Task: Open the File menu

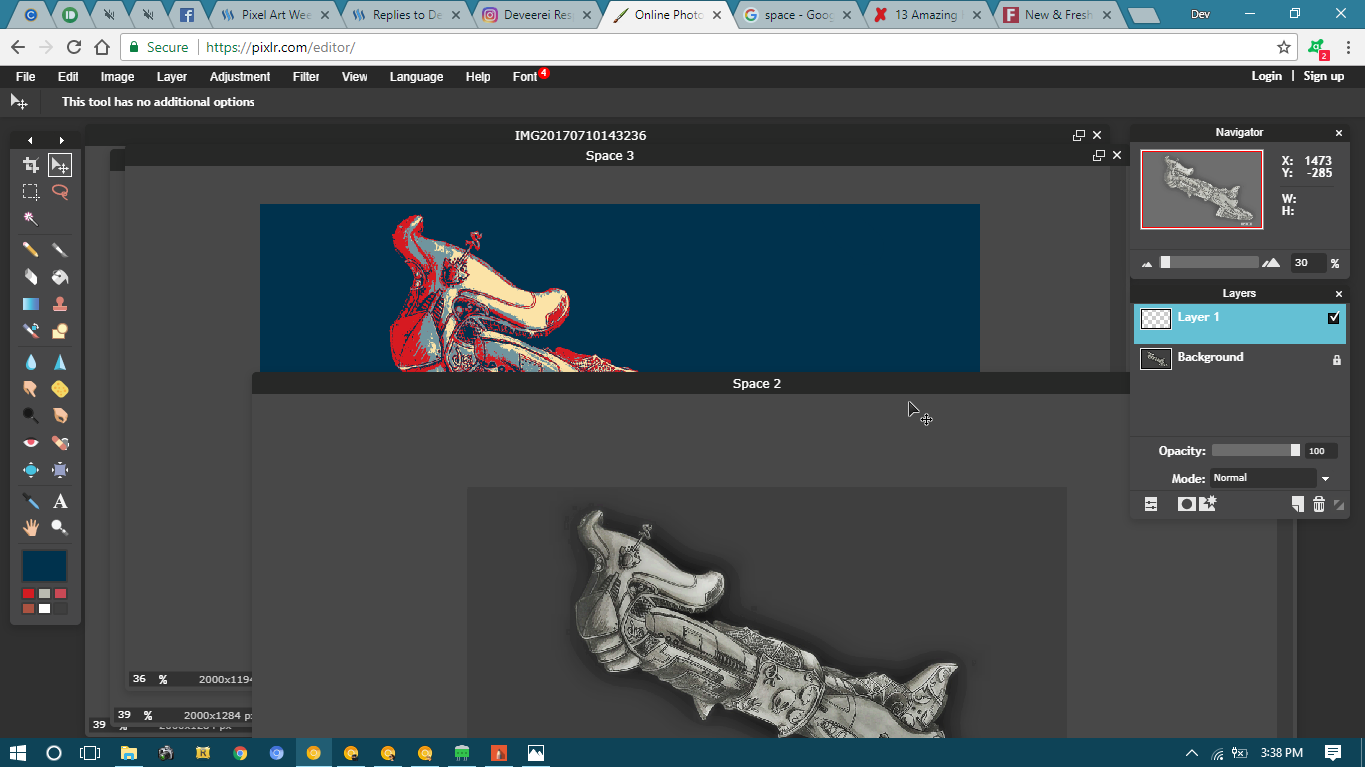Action: 25,77
